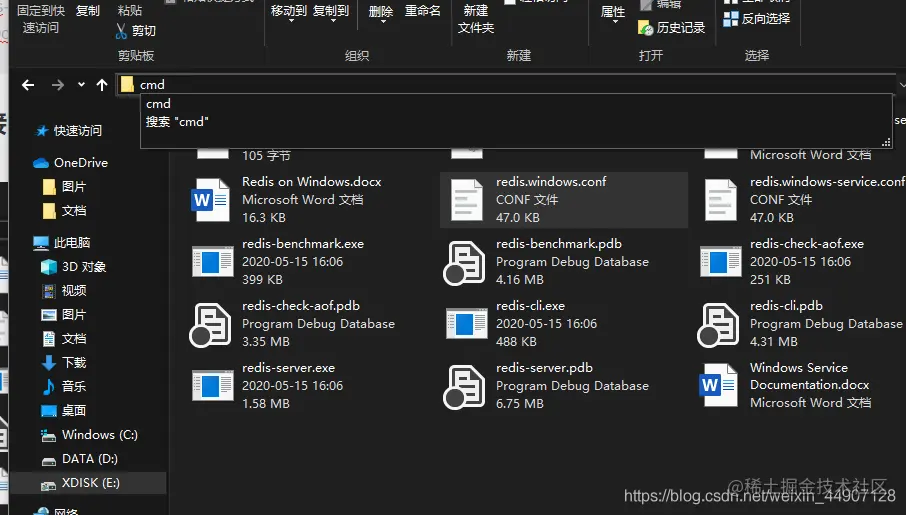The width and height of the screenshot is (906, 515).
Task: Go forward with the right arrow
Action: (x=57, y=86)
